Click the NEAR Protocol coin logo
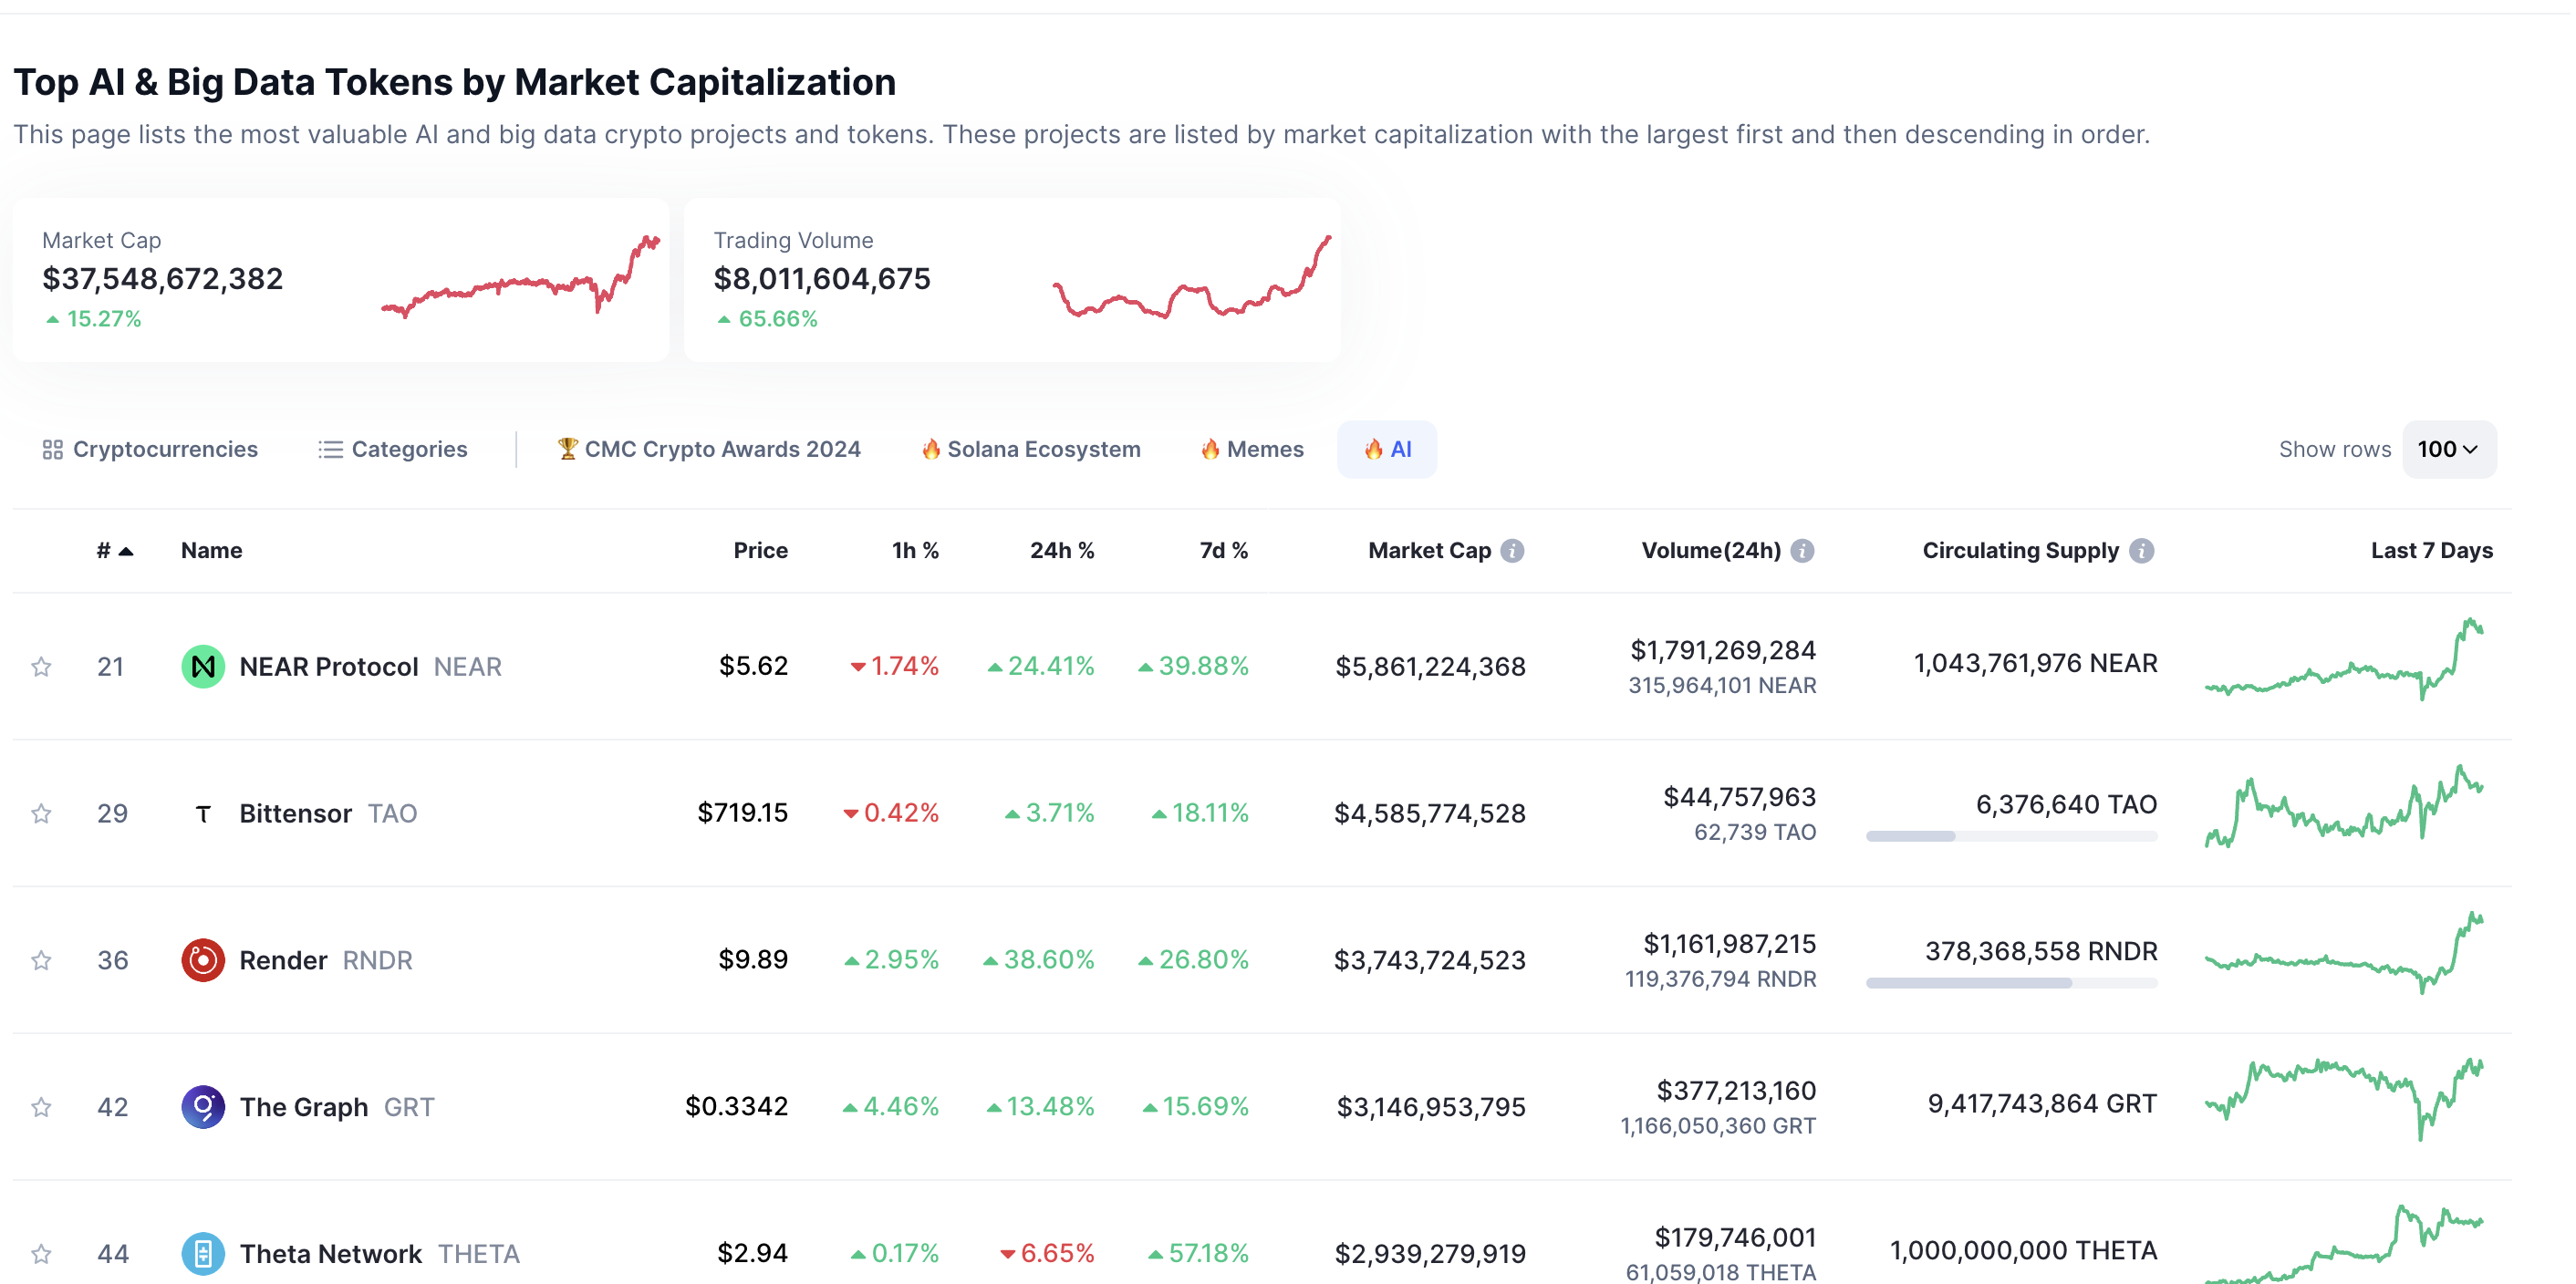Viewport: 2576px width, 1284px height. click(x=202, y=666)
